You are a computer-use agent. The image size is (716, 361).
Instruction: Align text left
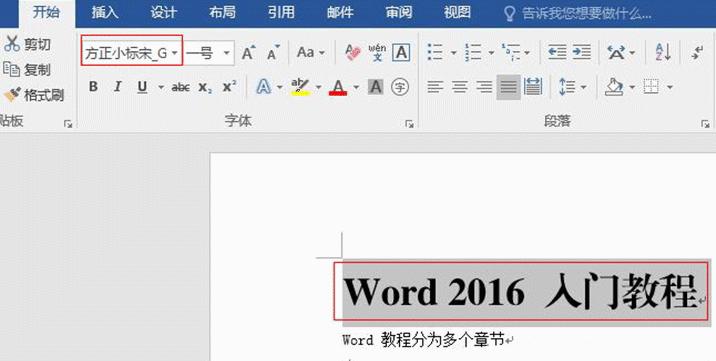coord(436,87)
